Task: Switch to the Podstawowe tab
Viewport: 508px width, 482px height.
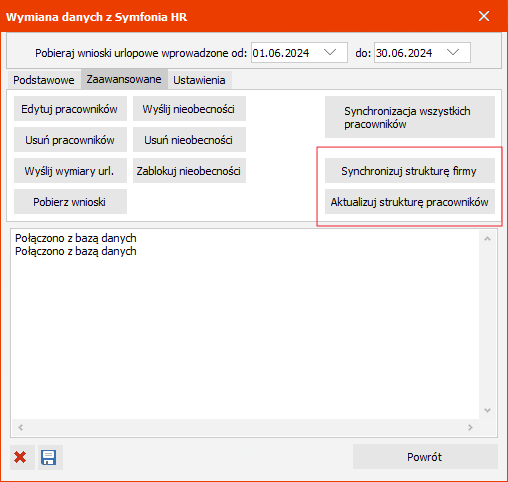Action: (x=44, y=80)
